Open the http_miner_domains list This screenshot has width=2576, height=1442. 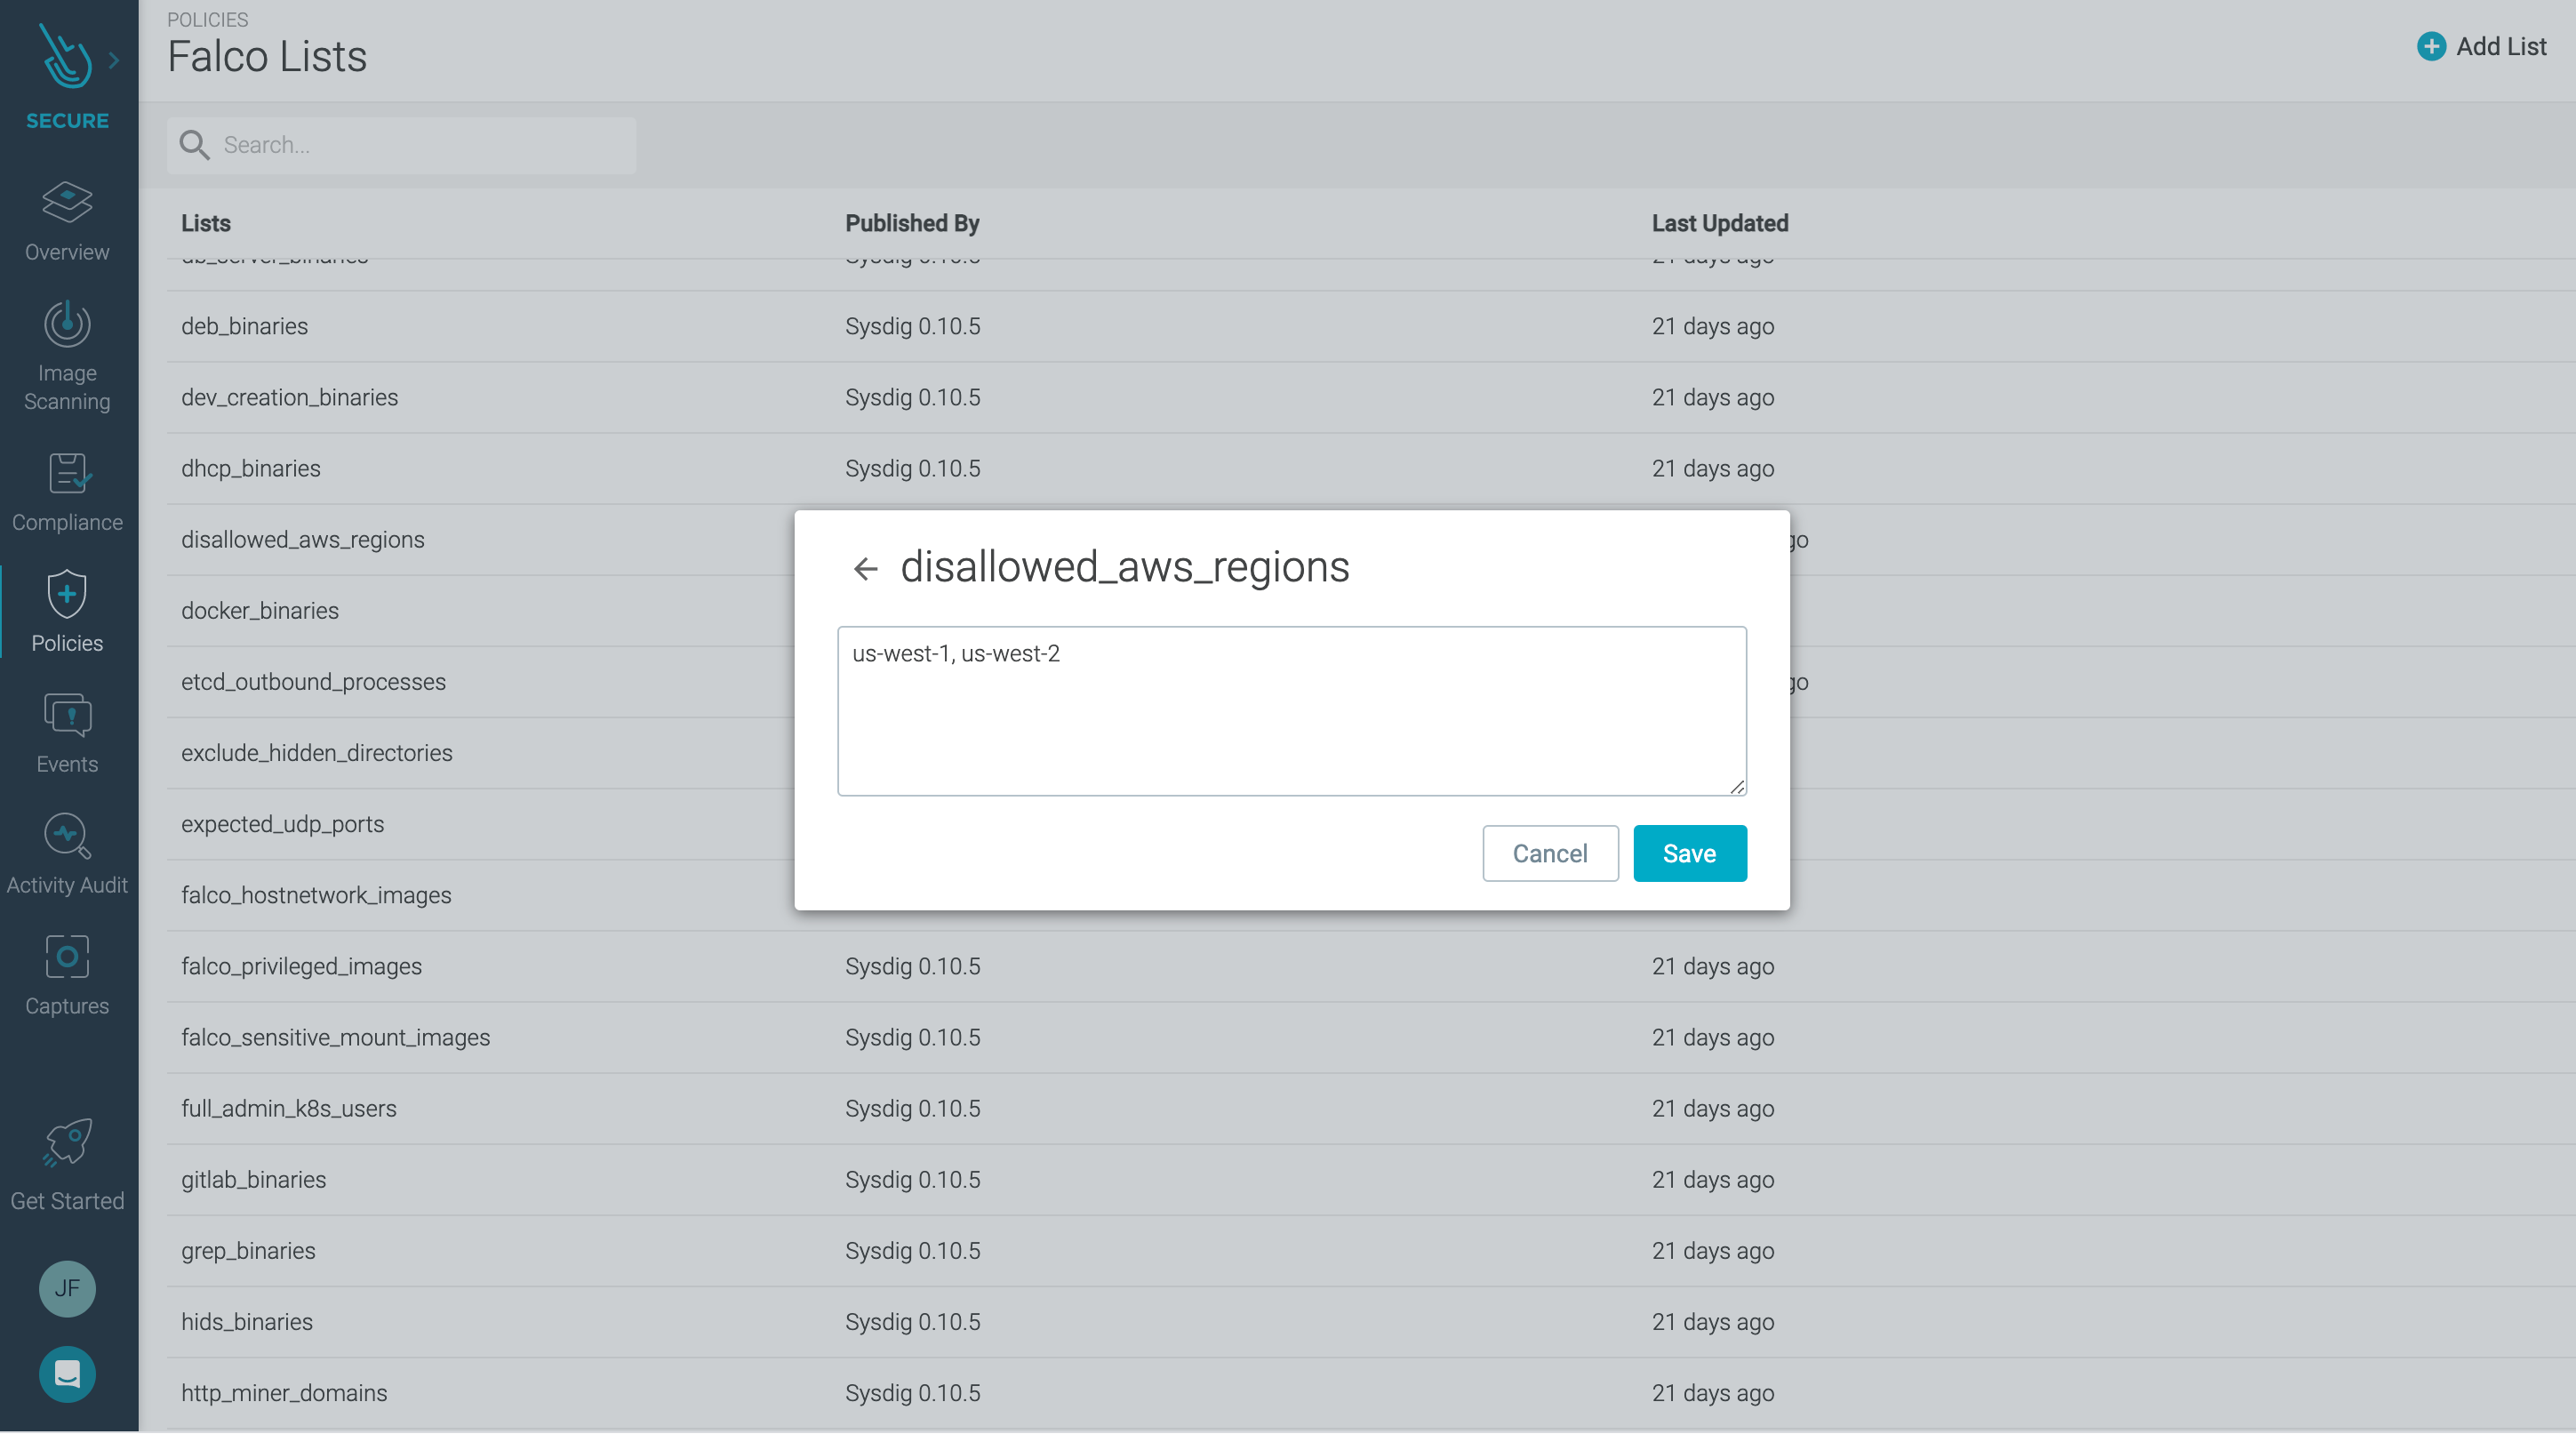pyautogui.click(x=1370, y=1392)
